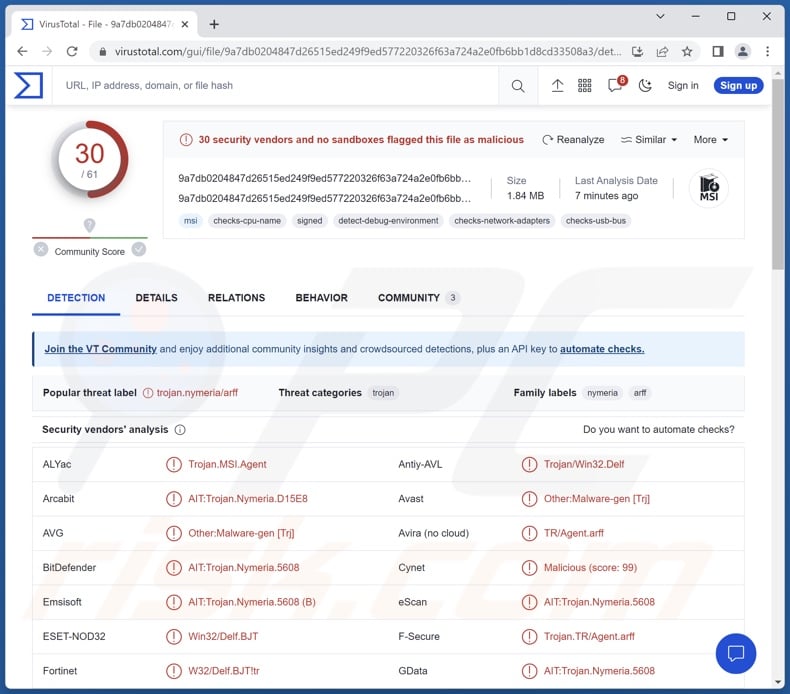
Task: Toggle dark mode moon icon
Action: coord(645,86)
